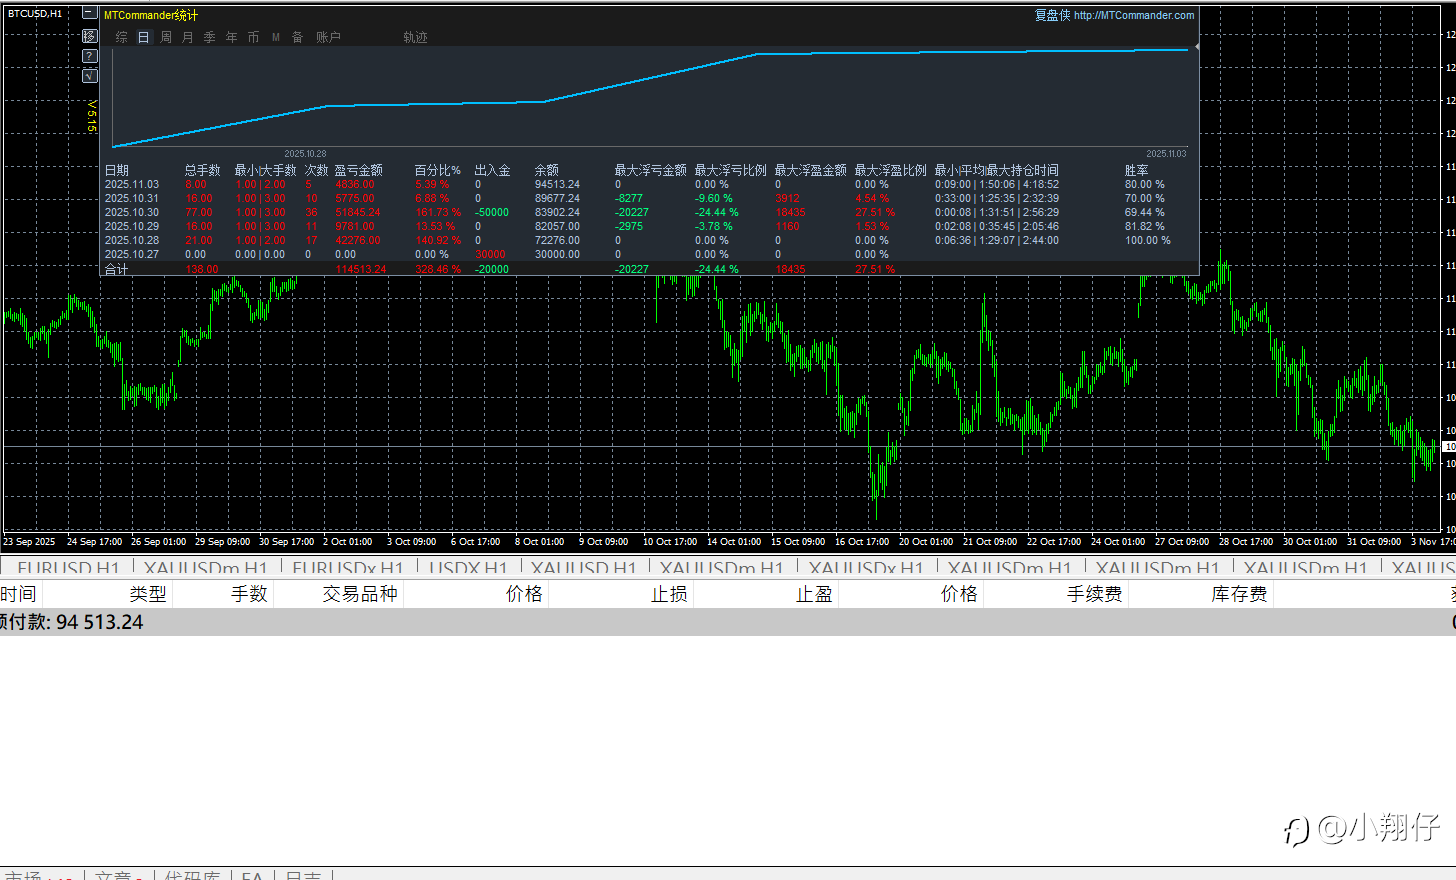
Task: Select the 季 quarterly statistics view
Action: tap(210, 37)
